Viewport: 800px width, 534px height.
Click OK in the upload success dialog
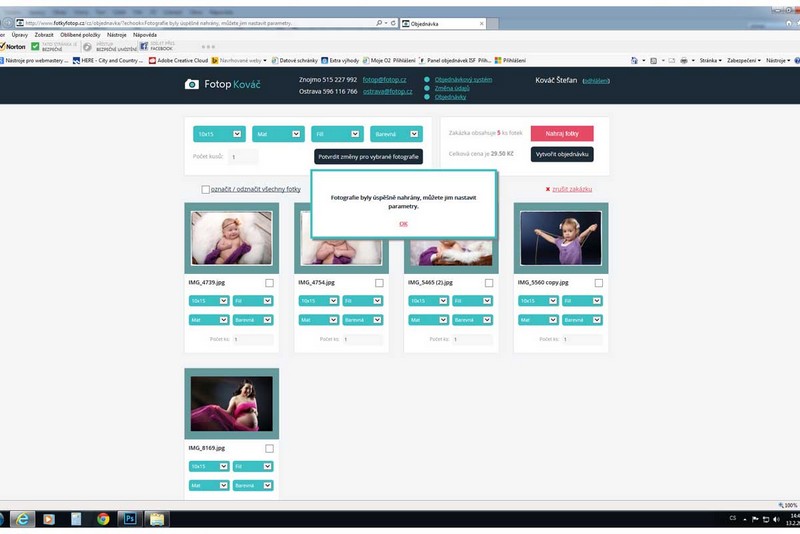pyautogui.click(x=403, y=223)
